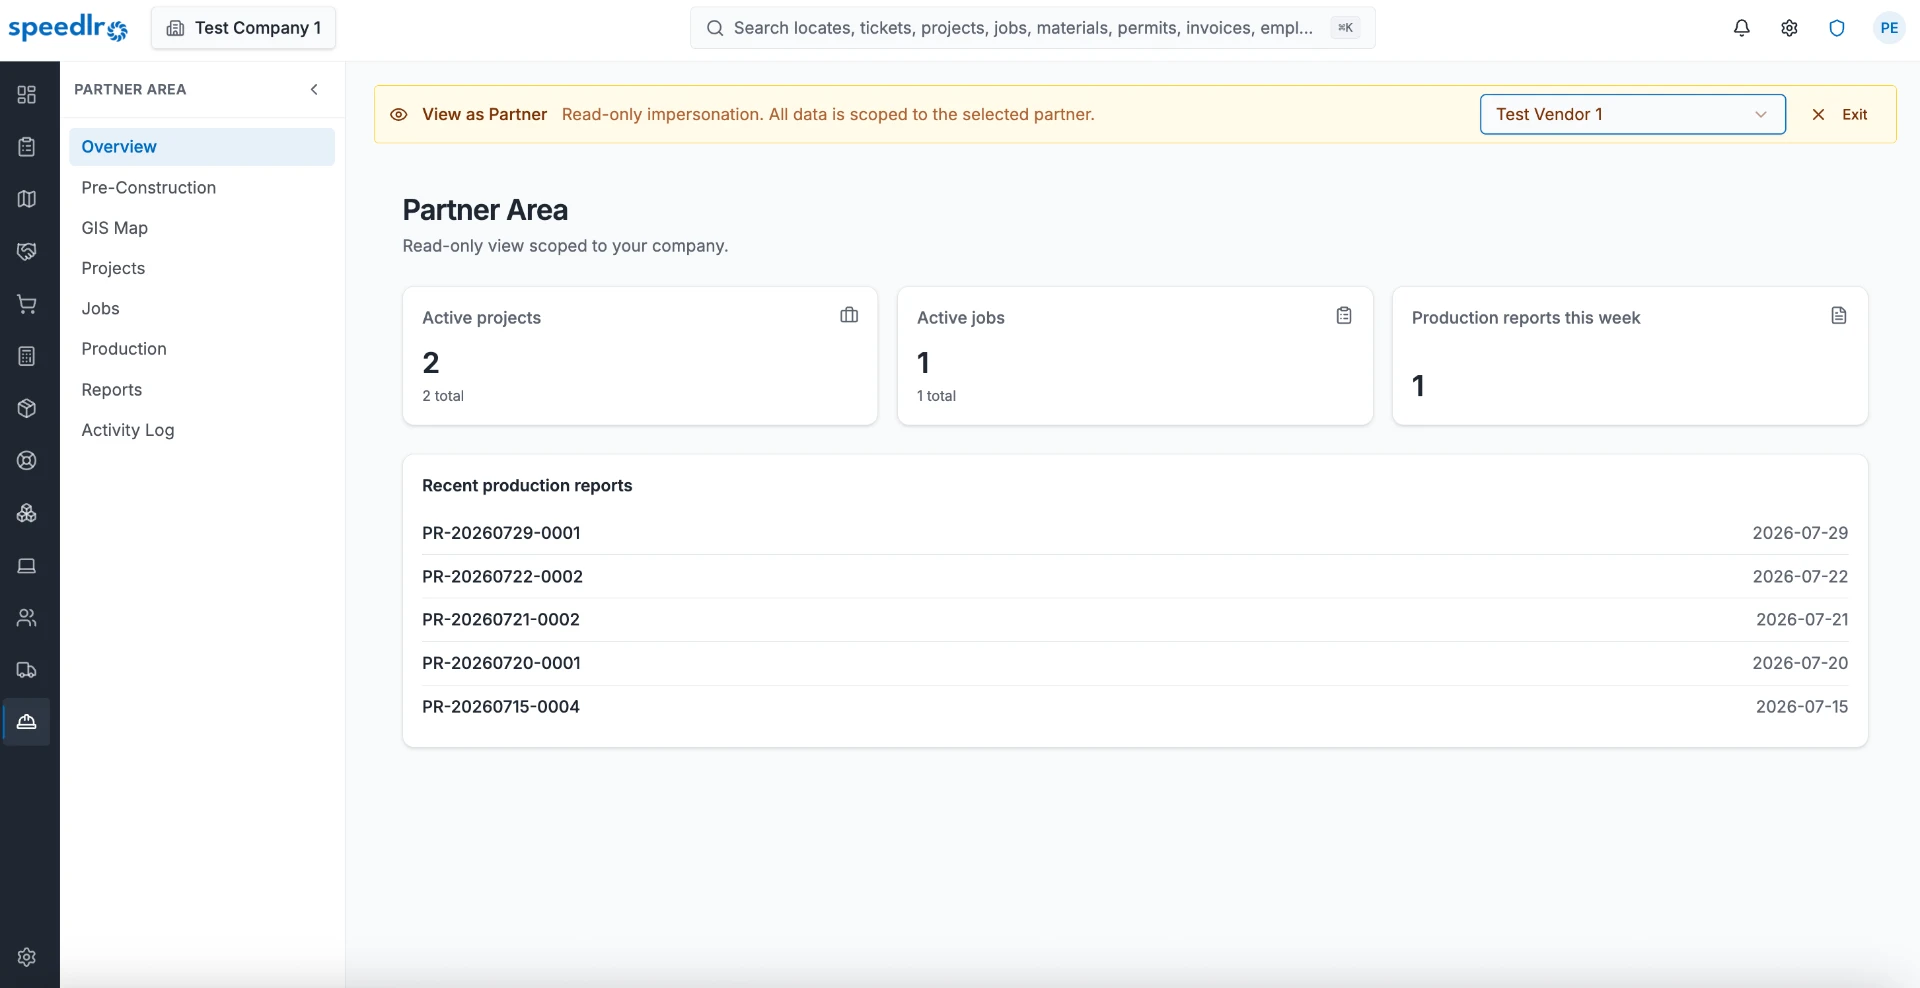Open the people icon in left rail
The image size is (1920, 988).
click(27, 617)
